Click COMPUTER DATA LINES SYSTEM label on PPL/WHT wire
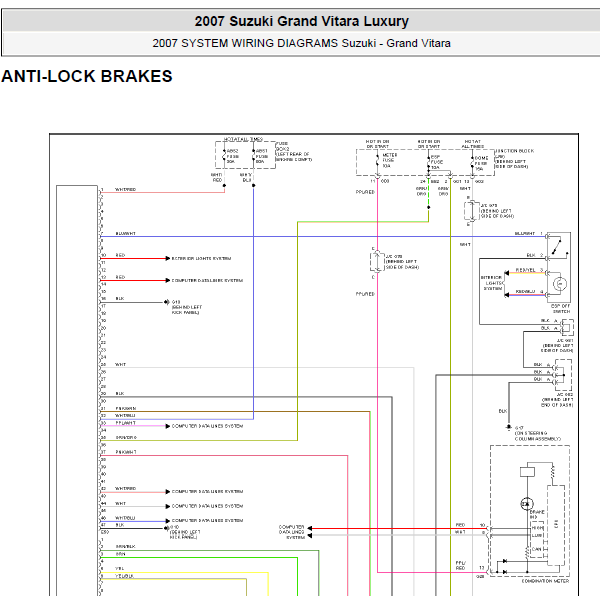Screen dimensions: 600x596 click(207, 426)
